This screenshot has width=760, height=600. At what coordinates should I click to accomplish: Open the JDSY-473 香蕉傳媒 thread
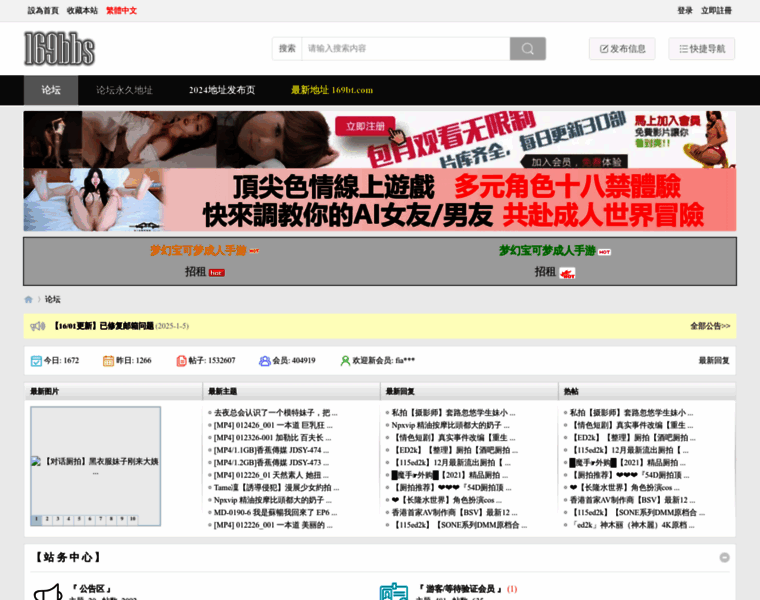pyautogui.click(x=271, y=463)
